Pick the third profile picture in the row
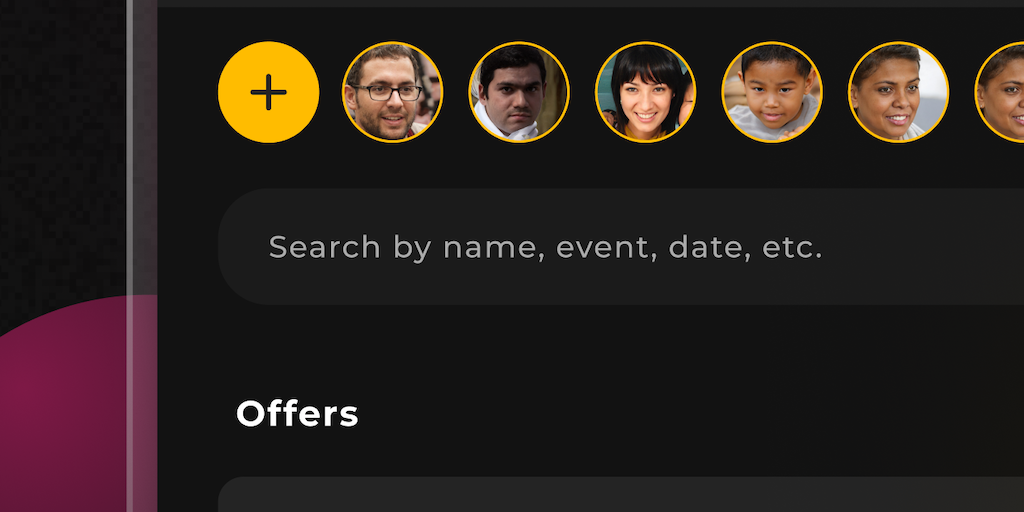Viewport: 1024px width, 512px height. 645,92
